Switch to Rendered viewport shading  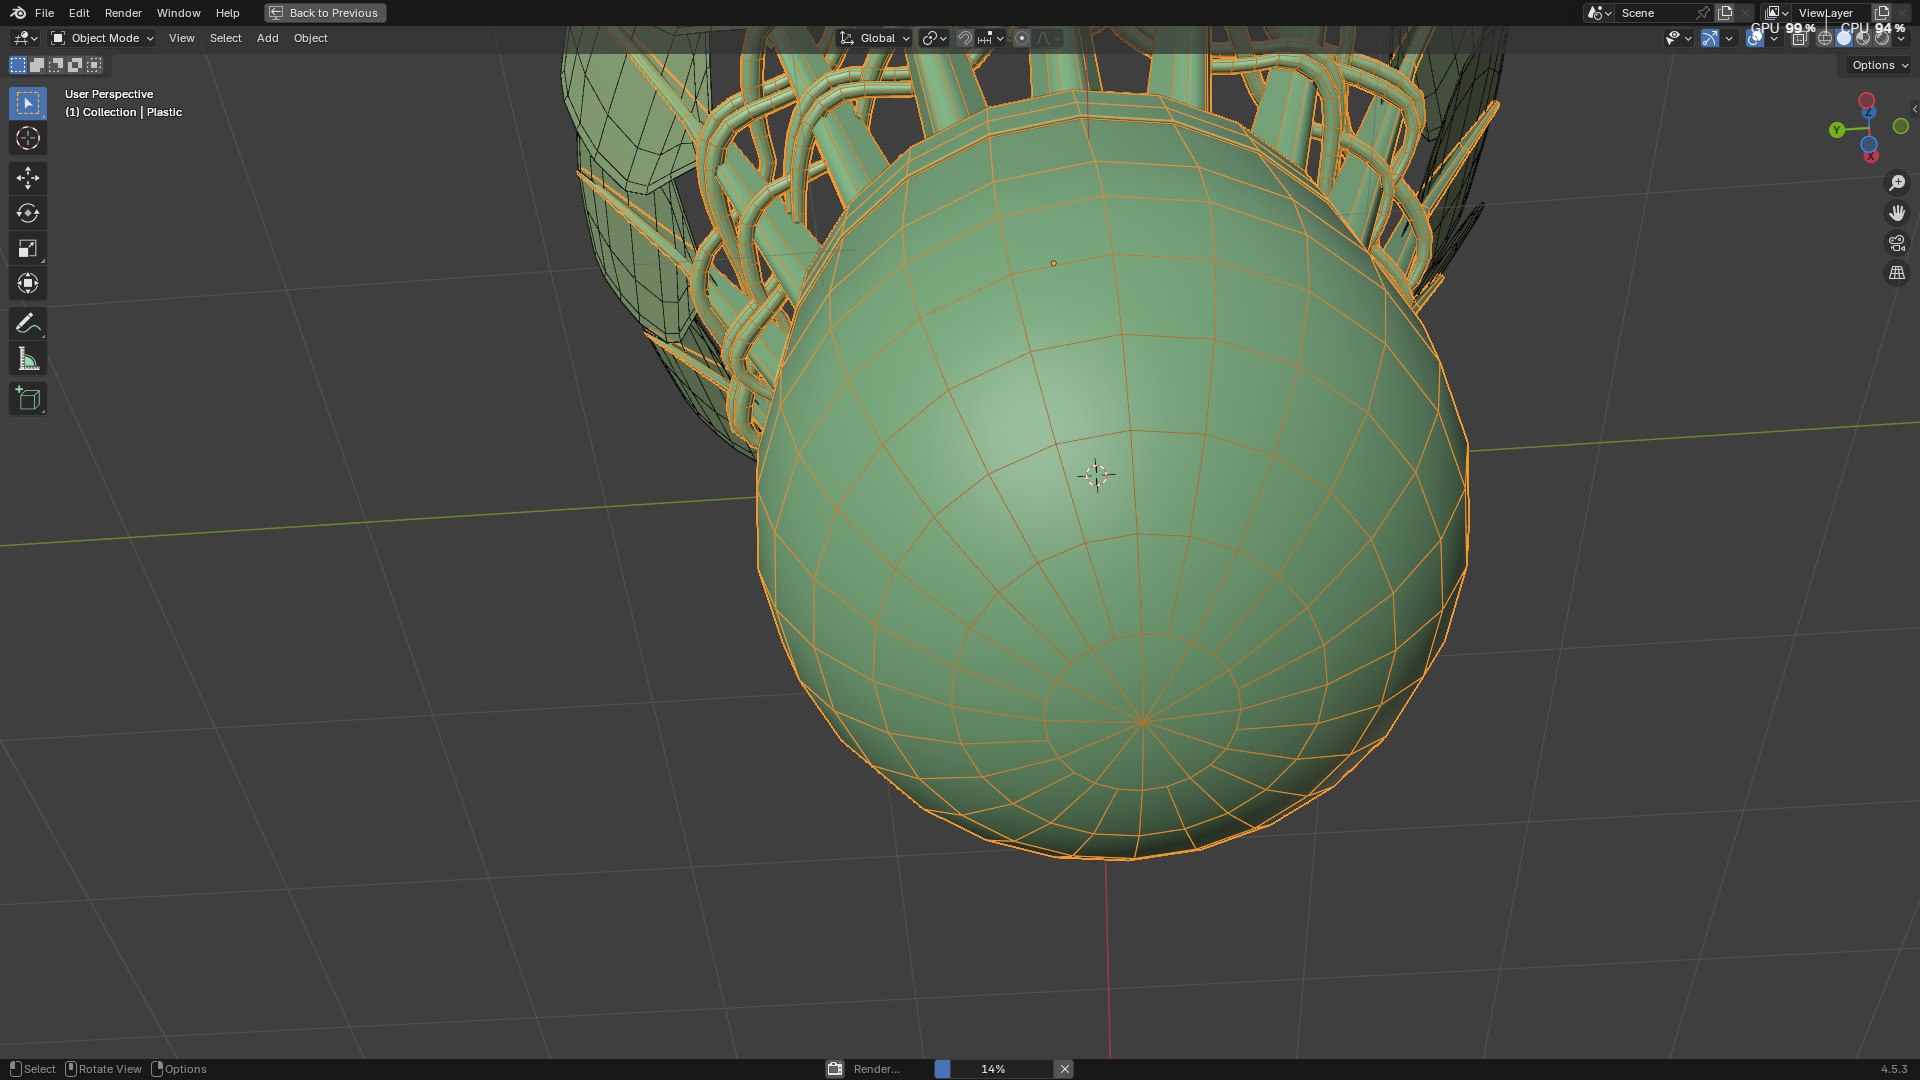click(x=1882, y=38)
